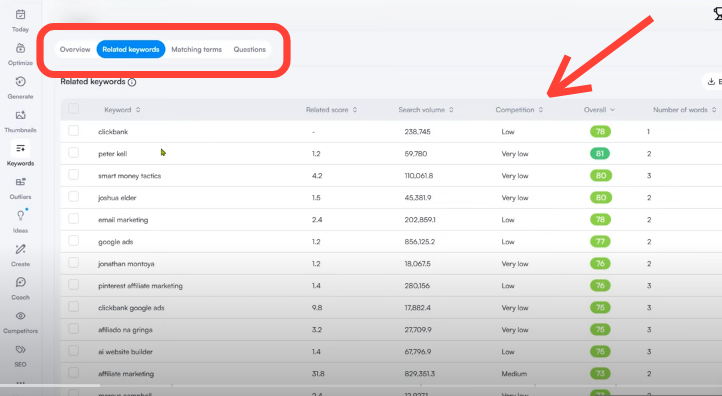Switch to the Matching terms tab
This screenshot has width=722, height=396.
point(197,49)
